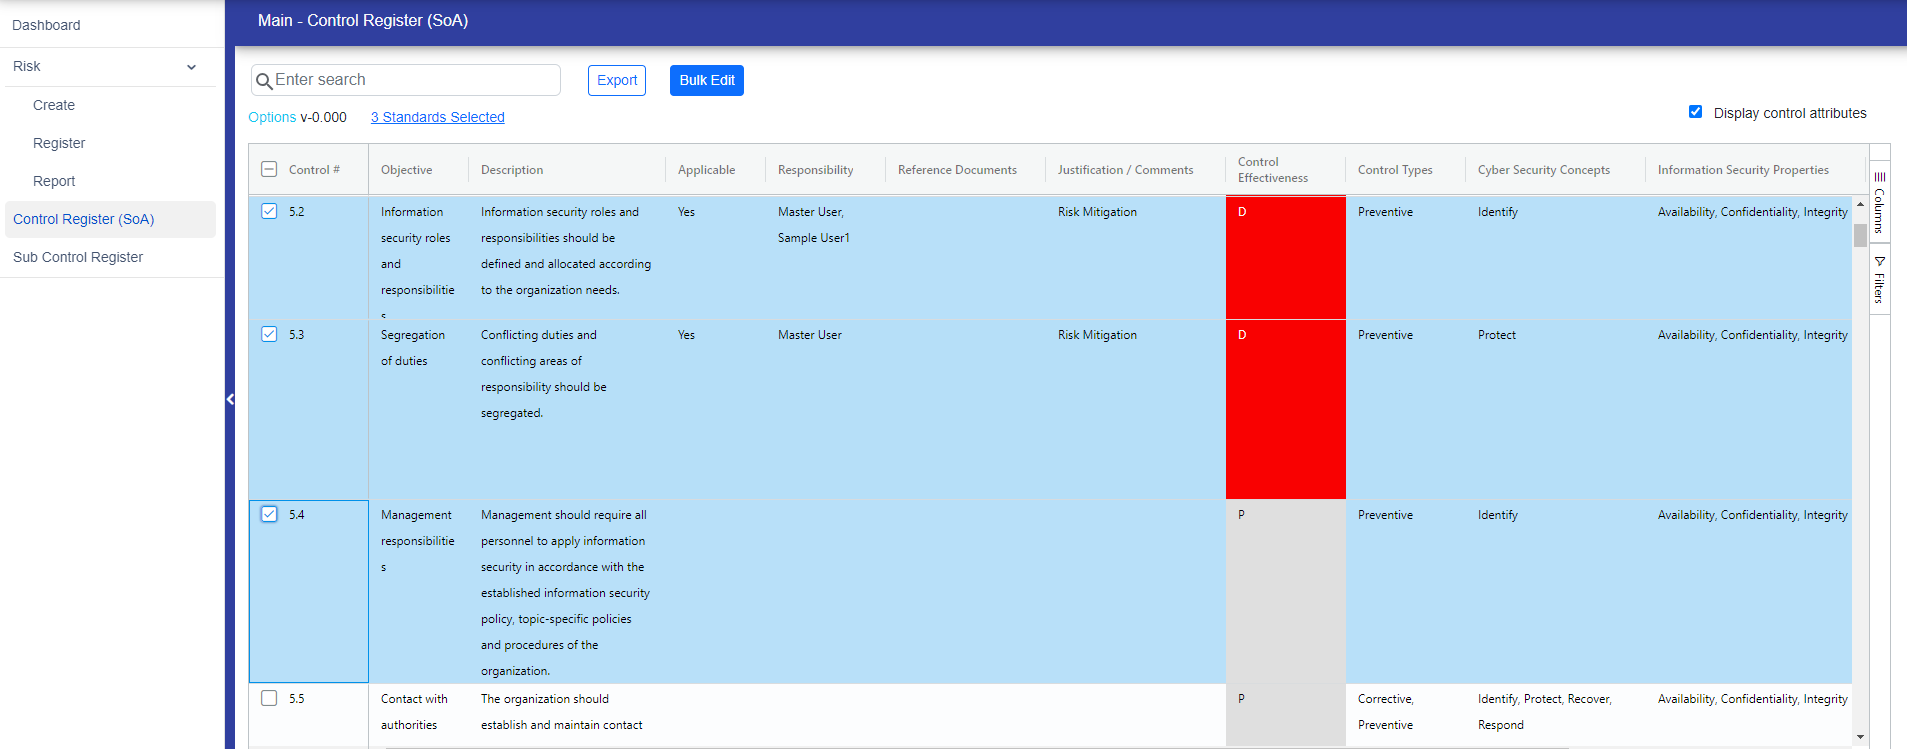Viewport: 1907px width, 749px height.
Task: Collapse the Risk menu chevron
Action: (x=191, y=67)
